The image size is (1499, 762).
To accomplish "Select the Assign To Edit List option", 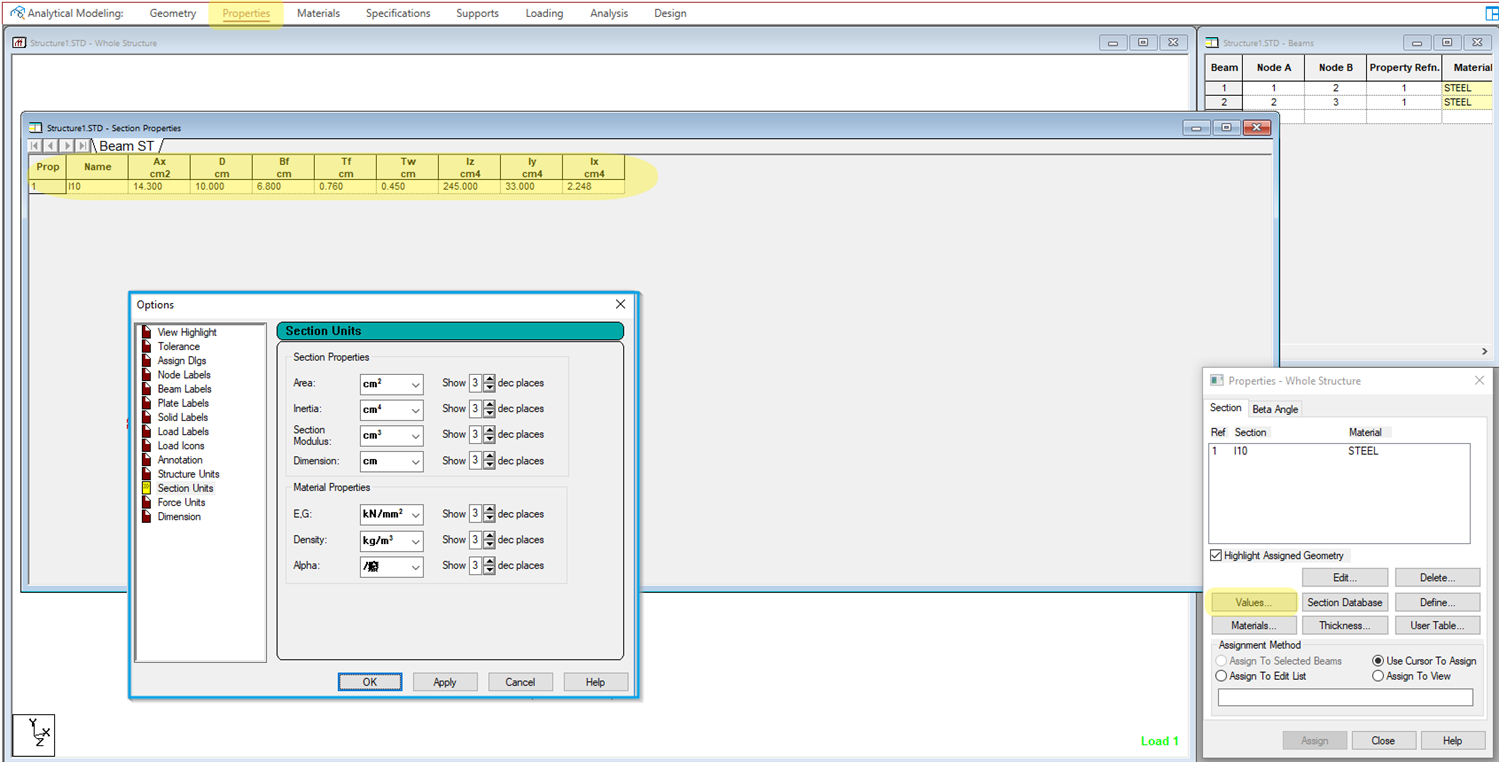I will coord(1221,676).
